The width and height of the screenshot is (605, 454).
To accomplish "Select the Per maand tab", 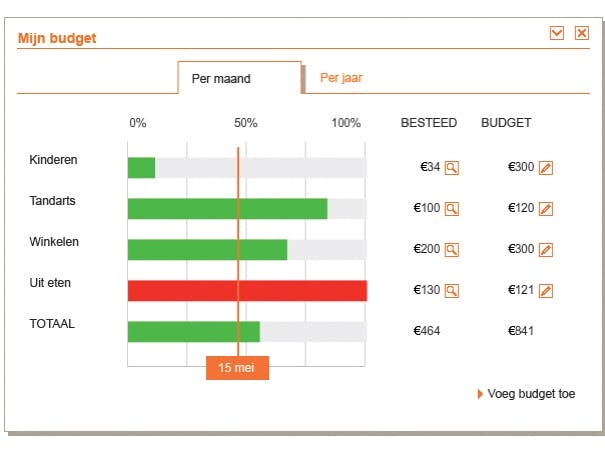I will [221, 78].
